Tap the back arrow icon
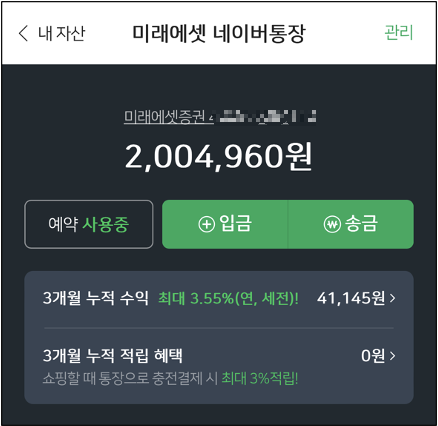438x426 pixels. coord(23,33)
